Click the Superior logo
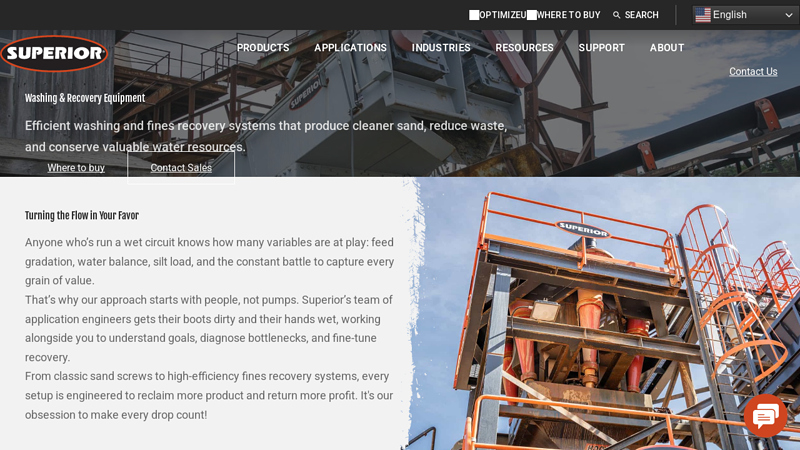The height and width of the screenshot is (450, 800). [54, 53]
